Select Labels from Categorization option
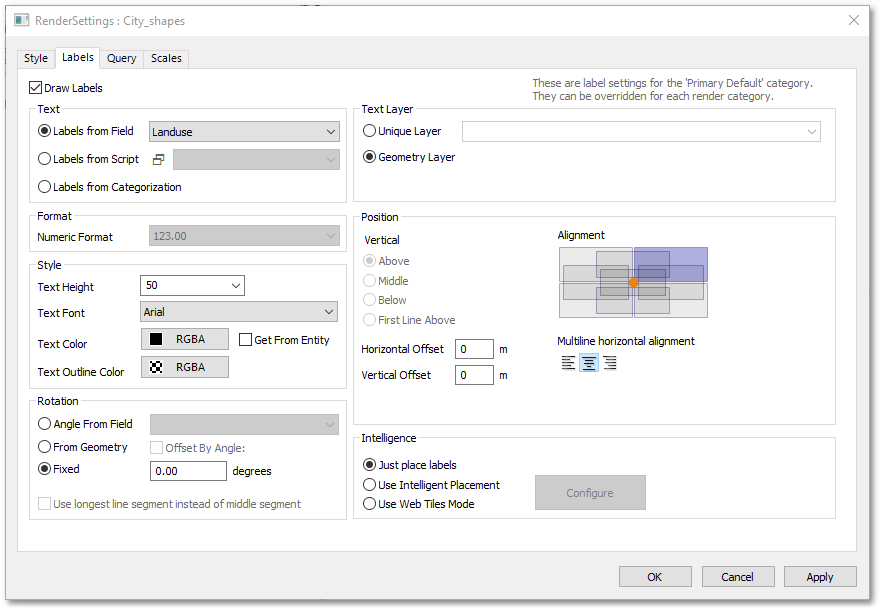The image size is (881, 611). tap(44, 187)
